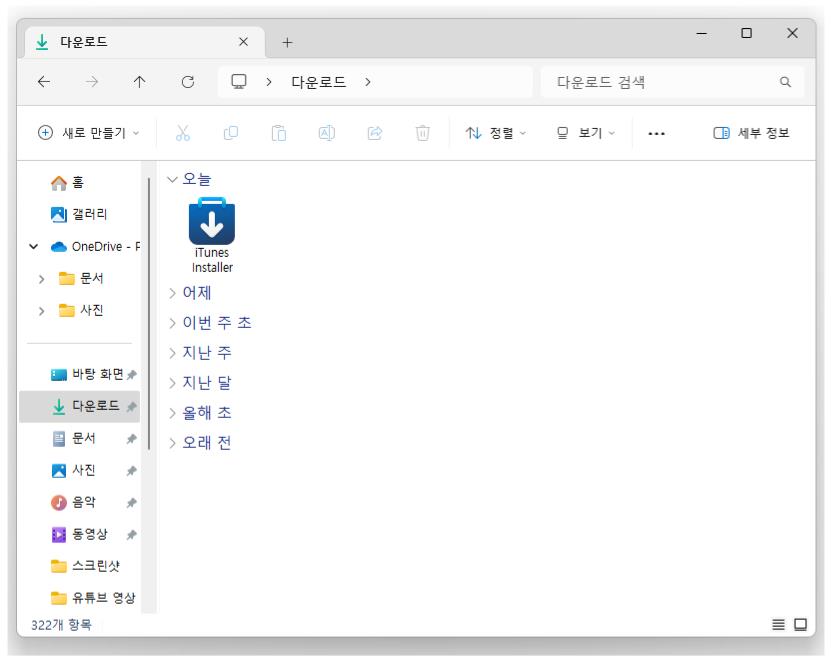This screenshot has height=661, width=831.
Task: Select the 다운로드 window tab
Action: [x=143, y=42]
